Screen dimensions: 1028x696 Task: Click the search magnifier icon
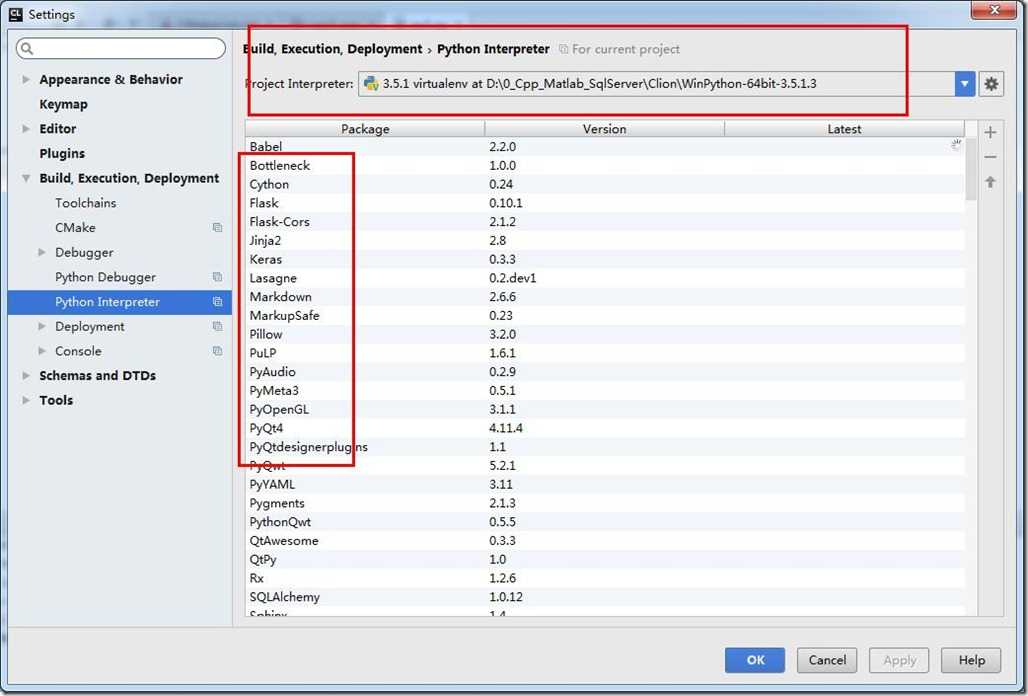click(27, 48)
